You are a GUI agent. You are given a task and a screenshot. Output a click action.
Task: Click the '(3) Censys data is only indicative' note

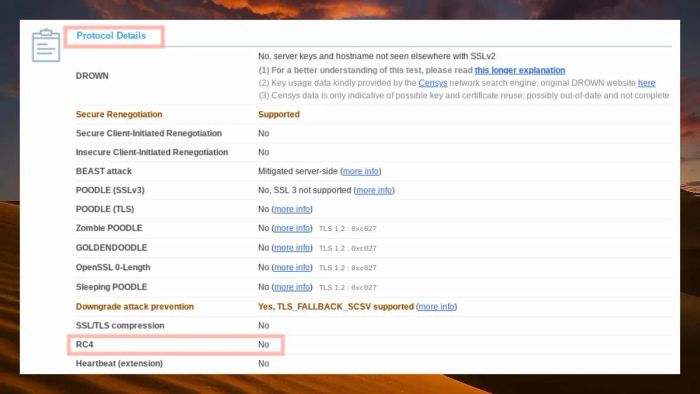tap(464, 95)
